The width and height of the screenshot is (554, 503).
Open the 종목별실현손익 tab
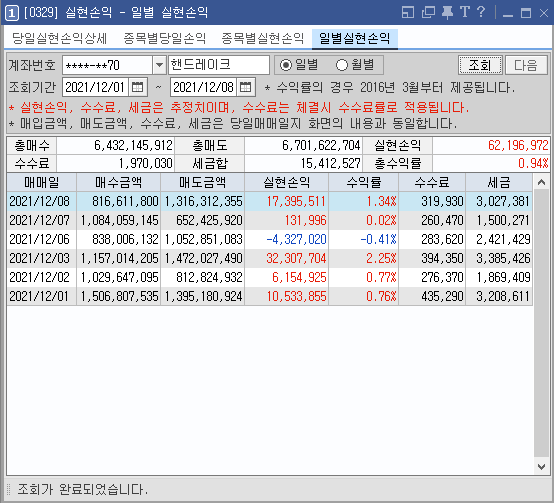click(263, 38)
